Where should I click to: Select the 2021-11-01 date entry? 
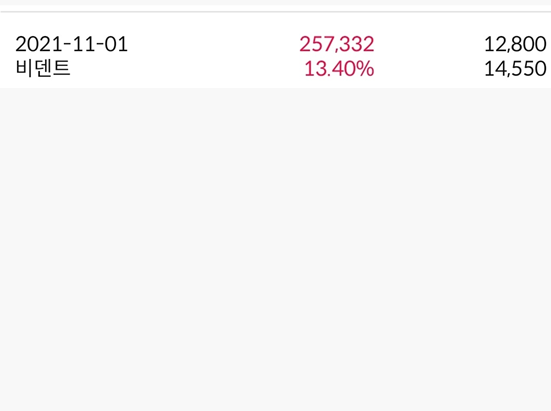pyautogui.click(x=72, y=44)
